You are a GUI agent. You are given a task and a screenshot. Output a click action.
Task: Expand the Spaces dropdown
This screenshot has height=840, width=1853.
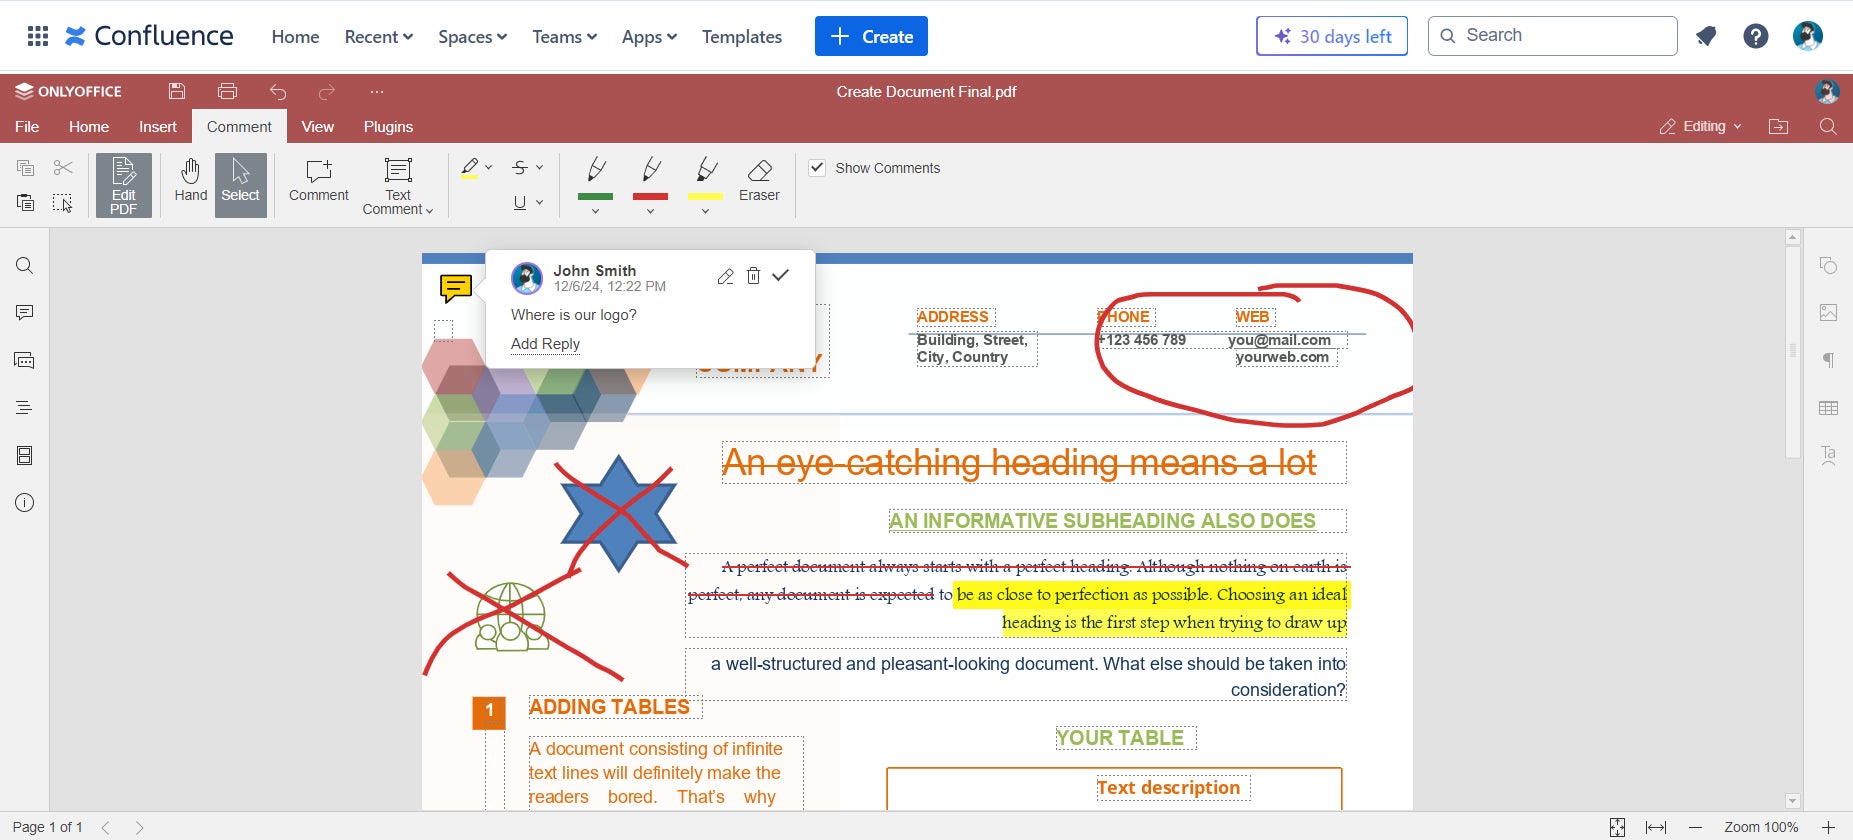tap(472, 37)
